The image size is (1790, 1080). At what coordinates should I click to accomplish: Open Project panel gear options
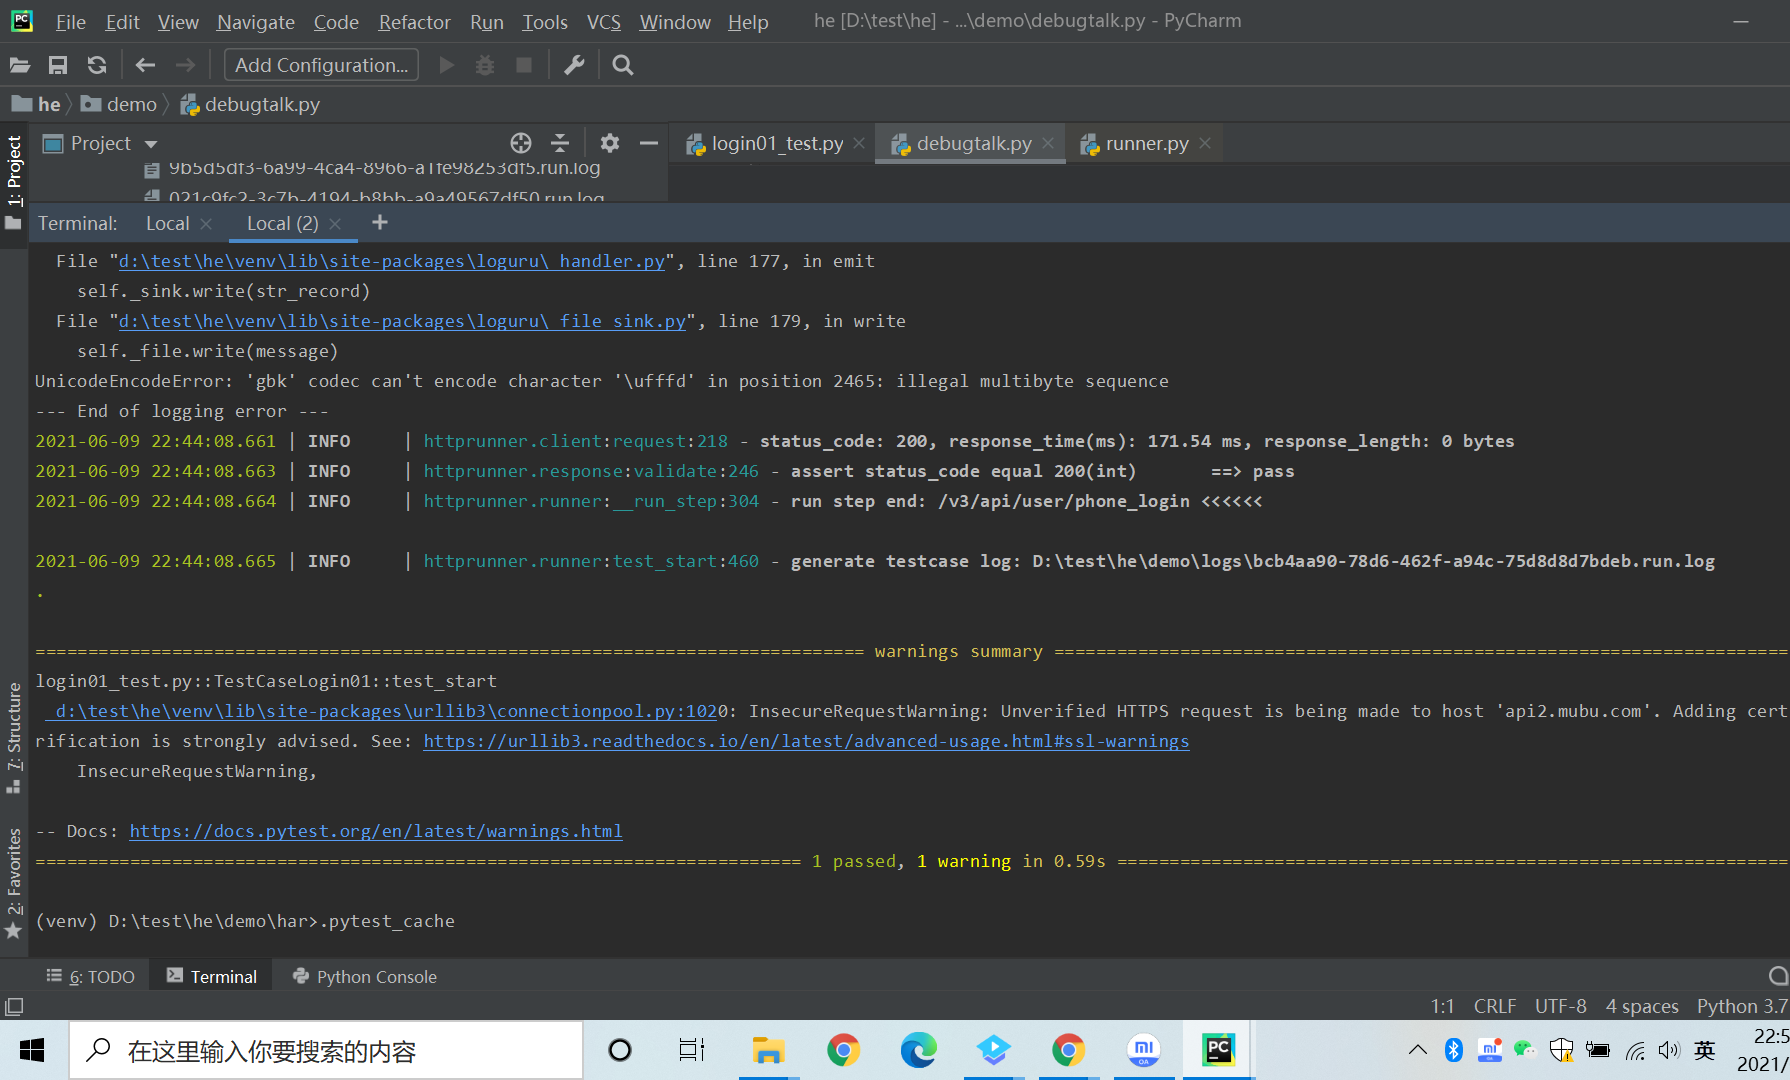[x=609, y=143]
